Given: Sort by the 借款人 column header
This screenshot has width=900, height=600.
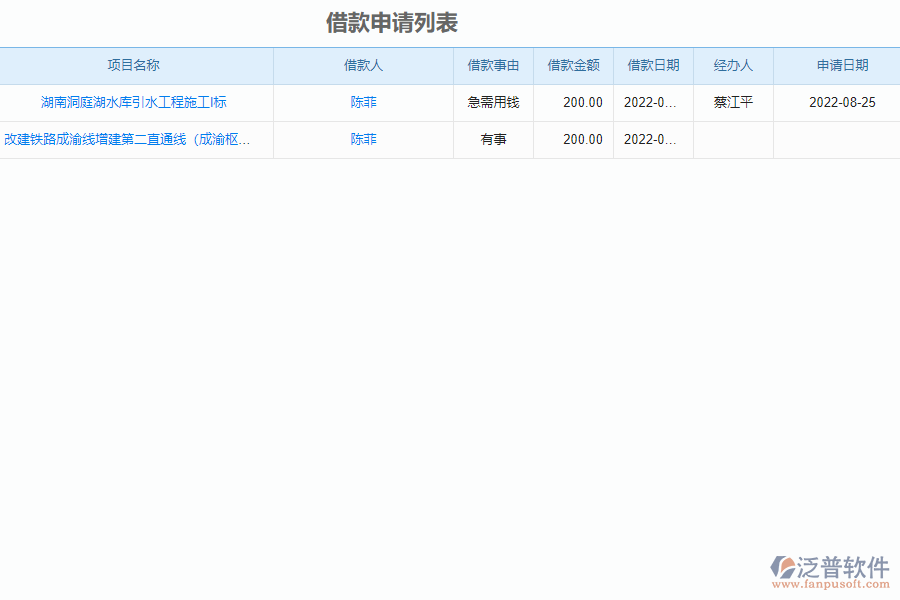Looking at the screenshot, I should click(x=362, y=65).
